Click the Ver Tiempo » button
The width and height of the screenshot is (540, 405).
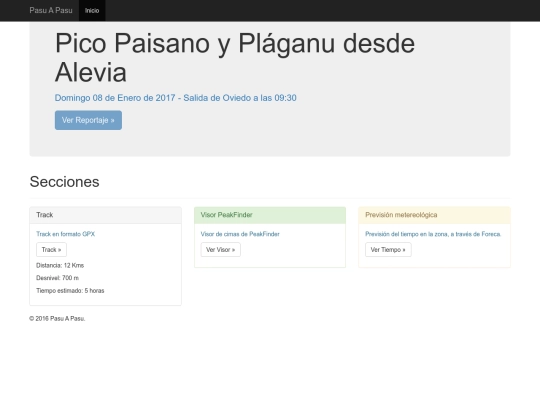coord(388,250)
